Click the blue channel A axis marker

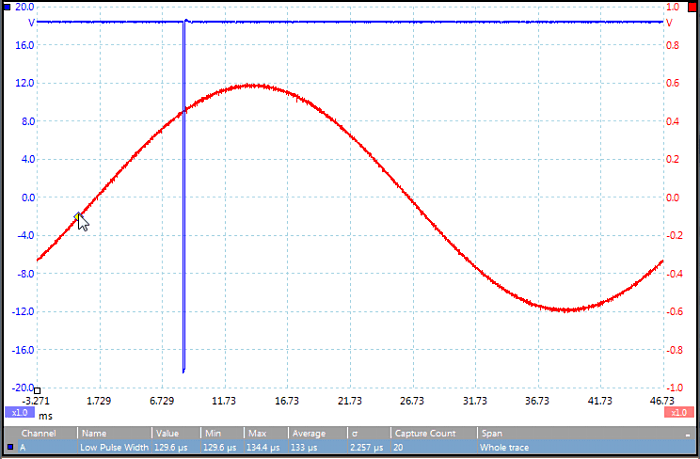pos(7,7)
